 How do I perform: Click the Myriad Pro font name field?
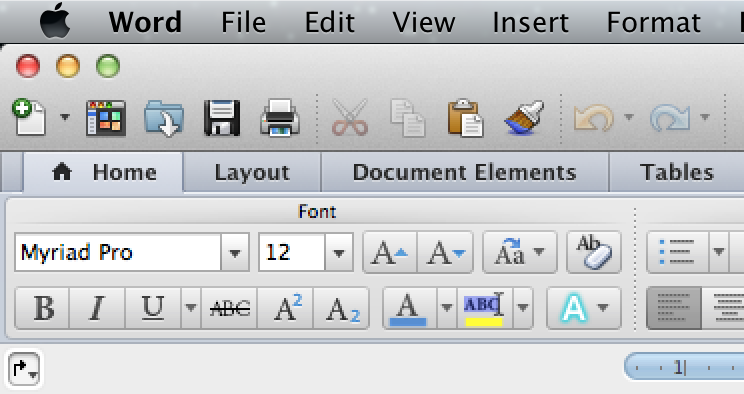(x=118, y=253)
